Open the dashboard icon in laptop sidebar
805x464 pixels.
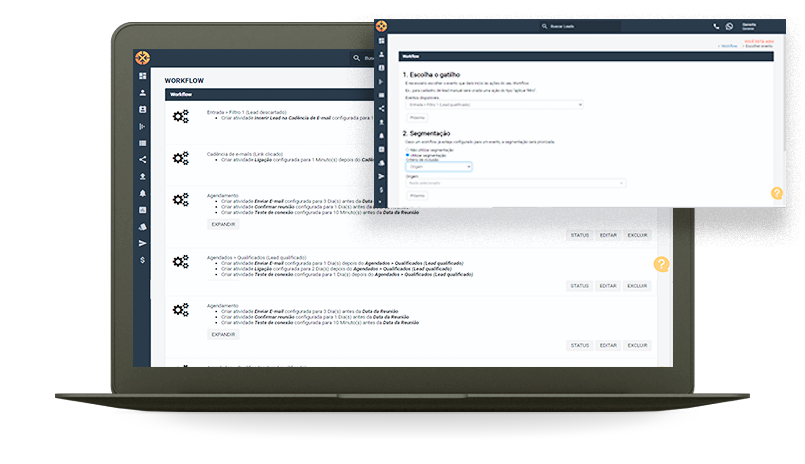click(x=143, y=76)
